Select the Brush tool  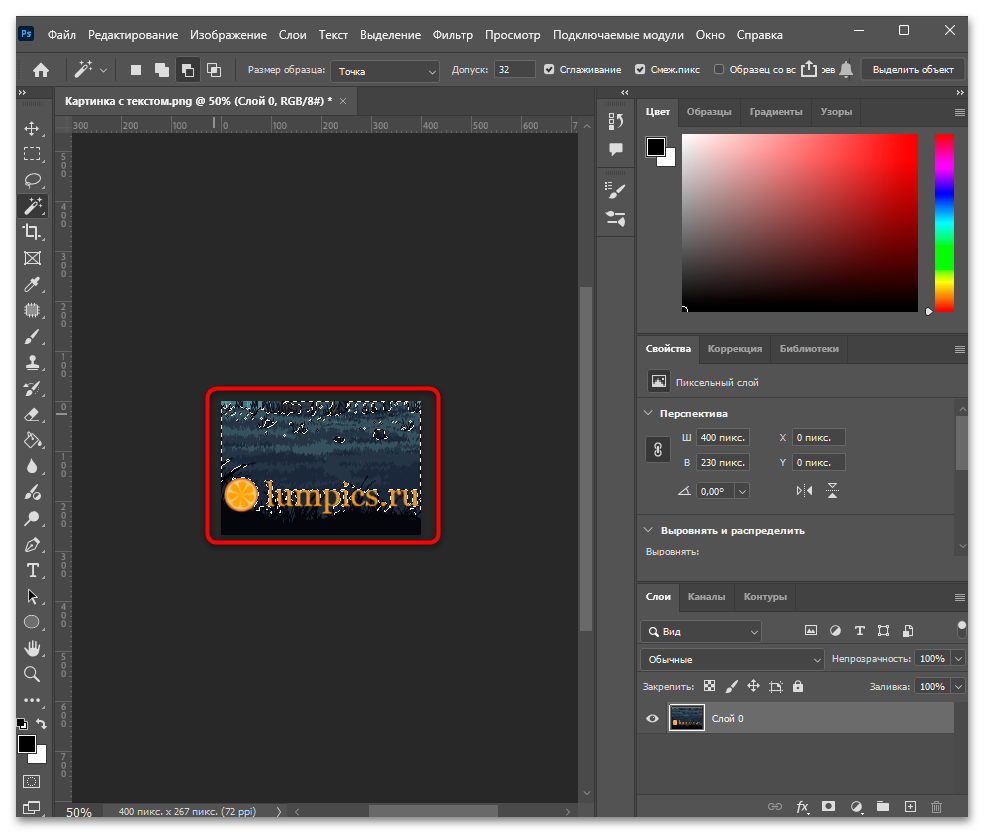[x=32, y=336]
